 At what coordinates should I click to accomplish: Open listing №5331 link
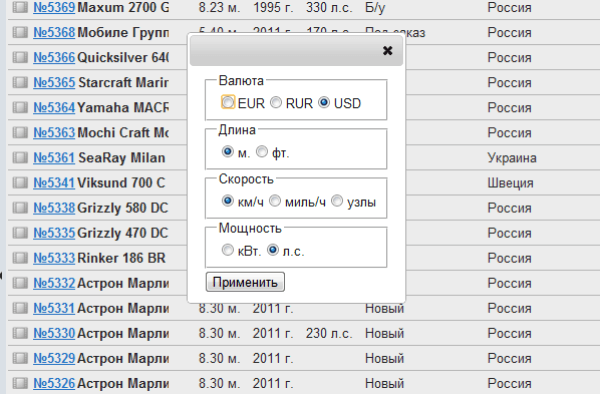54,308
